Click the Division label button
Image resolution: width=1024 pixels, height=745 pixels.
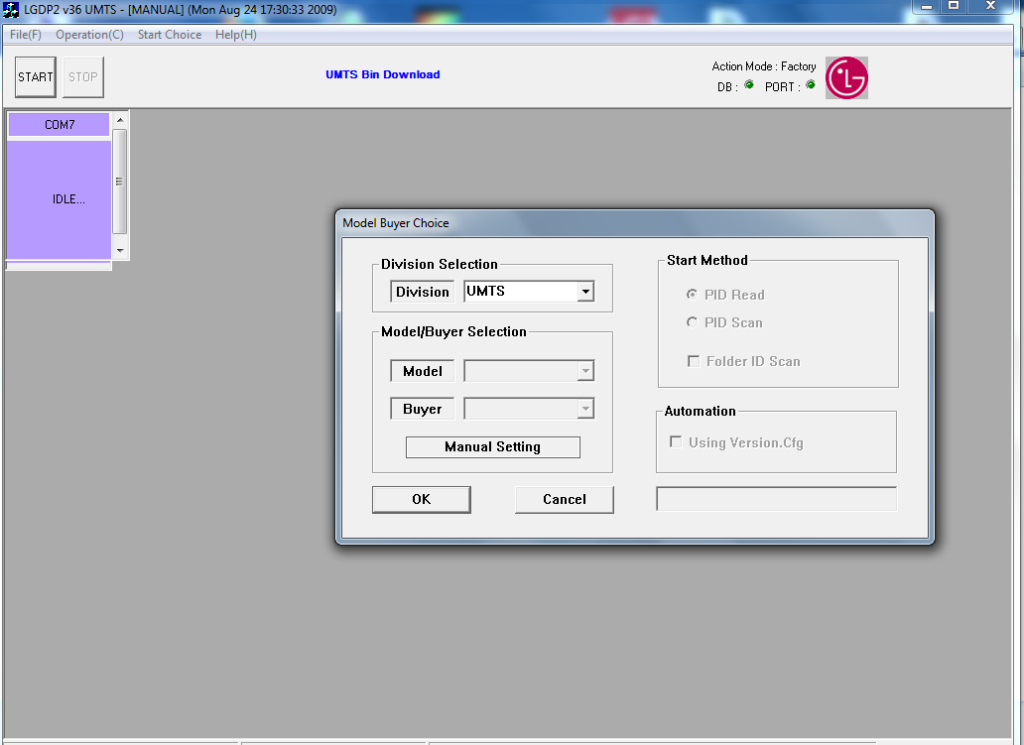point(423,292)
